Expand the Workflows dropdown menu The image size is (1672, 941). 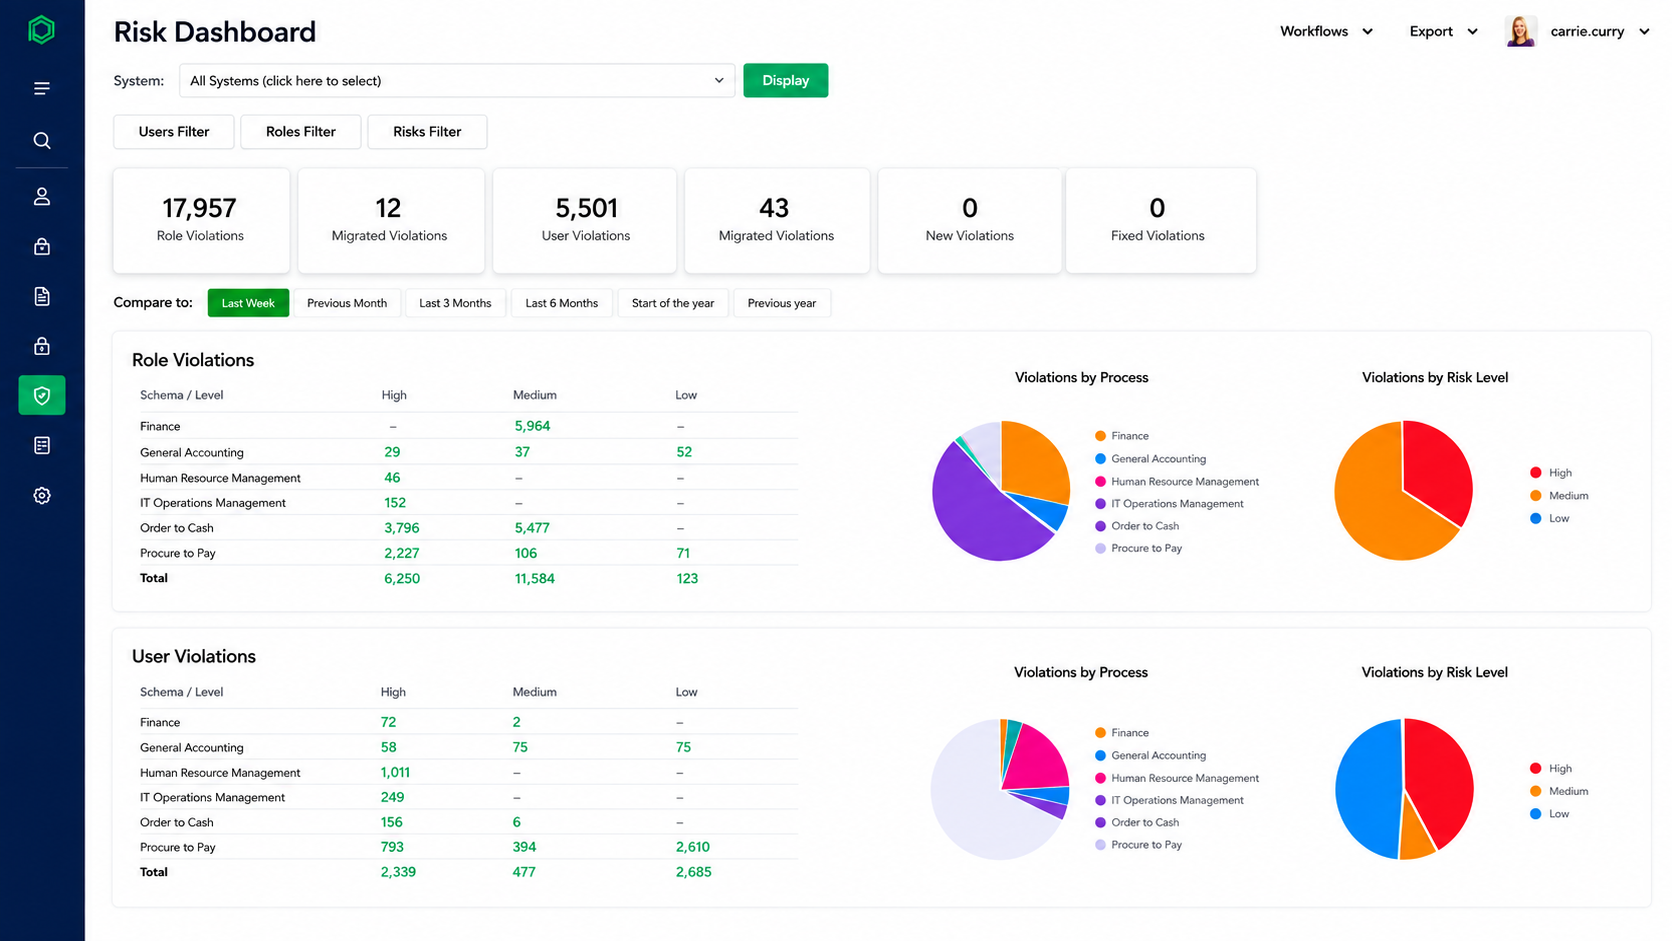[1326, 31]
